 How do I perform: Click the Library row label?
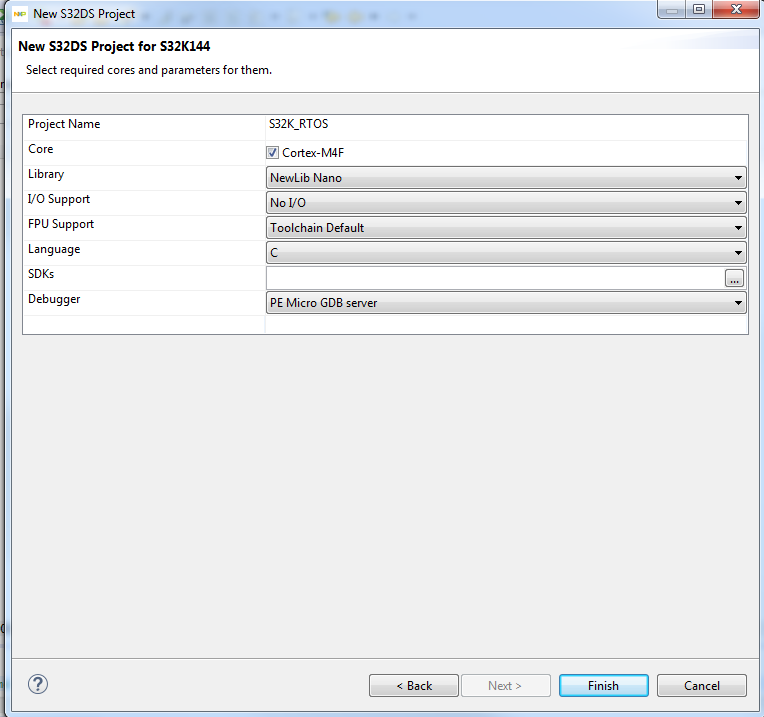(46, 174)
